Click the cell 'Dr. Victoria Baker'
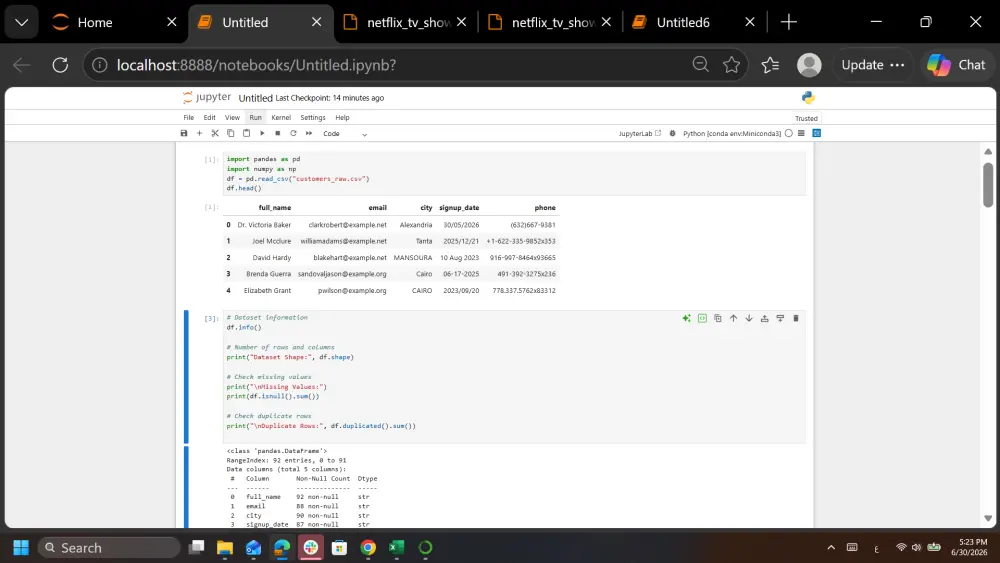This screenshot has width=1000, height=563. pos(264,225)
